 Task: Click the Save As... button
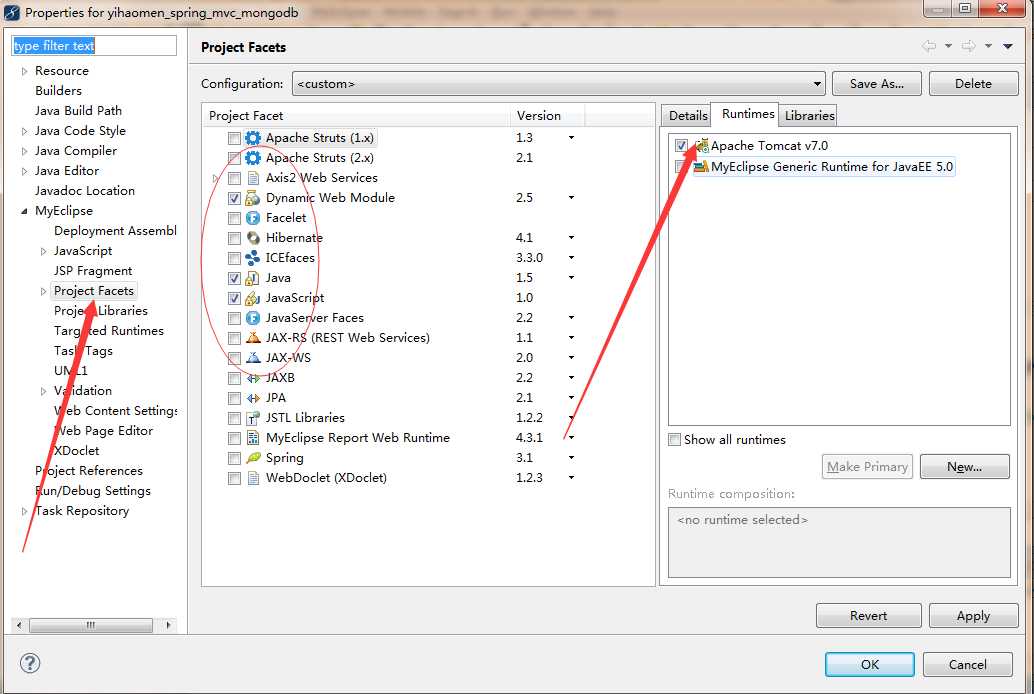pyautogui.click(x=876, y=84)
